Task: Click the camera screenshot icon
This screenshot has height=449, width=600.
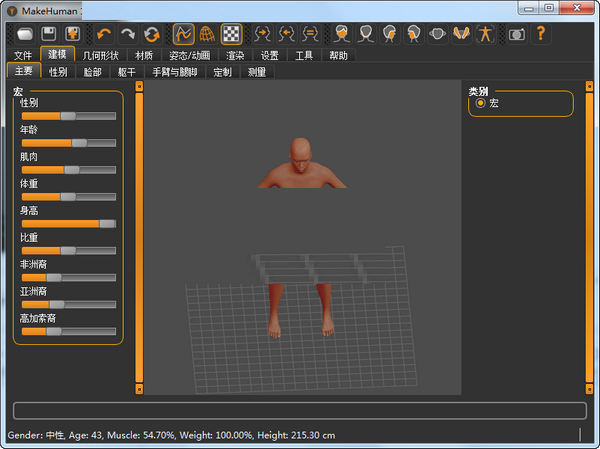Action: [x=516, y=34]
